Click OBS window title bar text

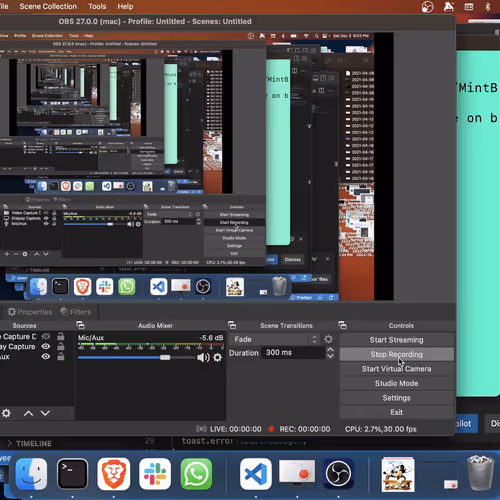coord(155,21)
